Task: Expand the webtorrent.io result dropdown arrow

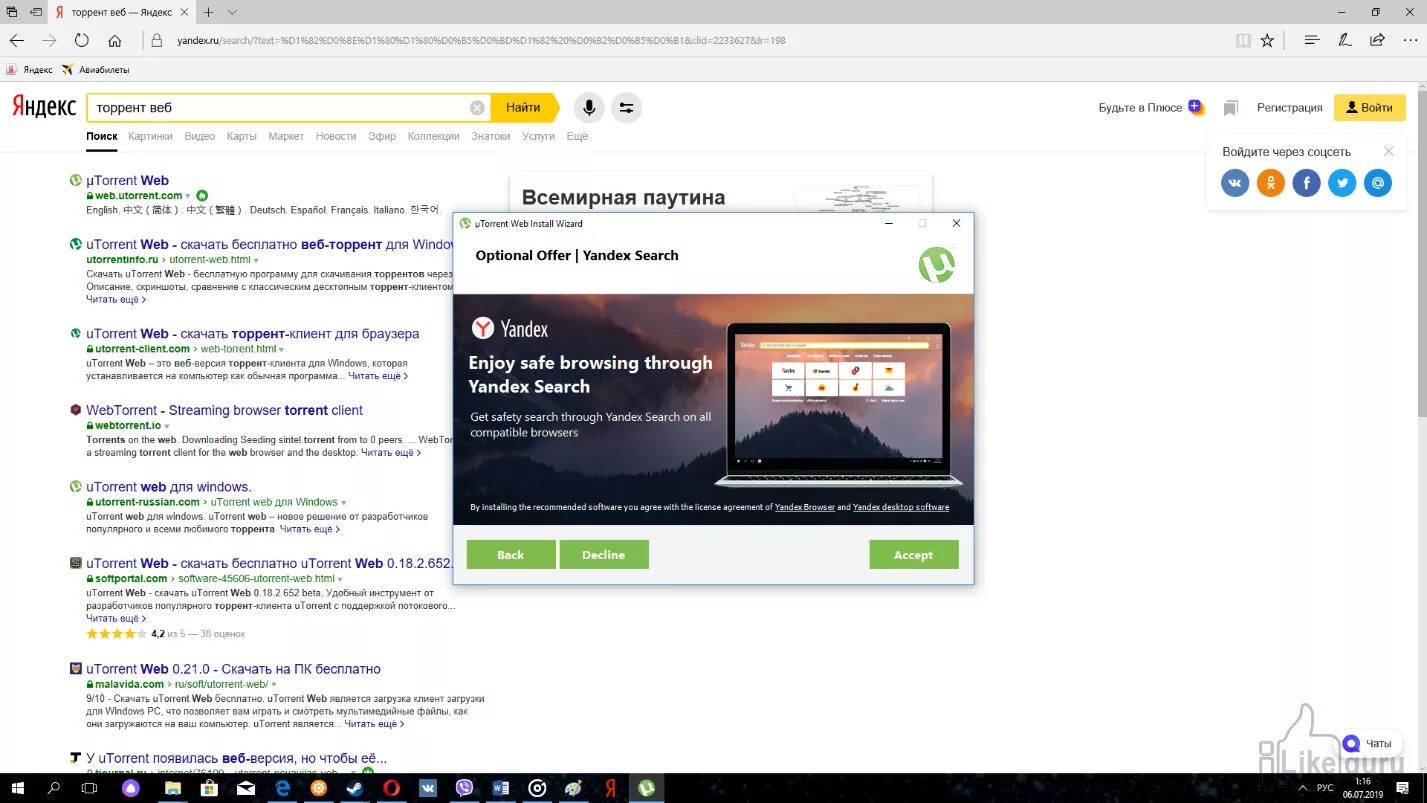Action: (166, 426)
